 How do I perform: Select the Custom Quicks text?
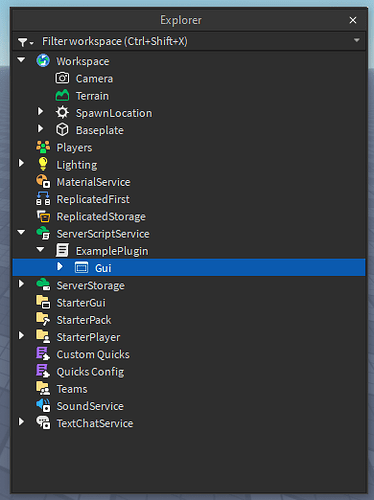point(93,354)
